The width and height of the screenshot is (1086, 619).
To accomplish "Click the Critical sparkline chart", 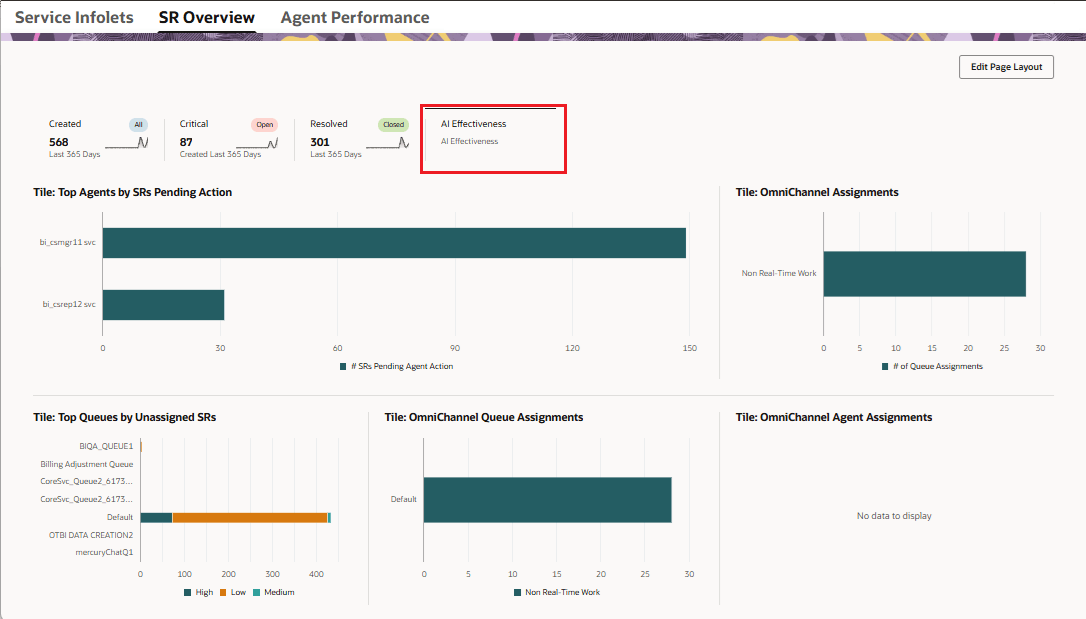I will [257, 143].
